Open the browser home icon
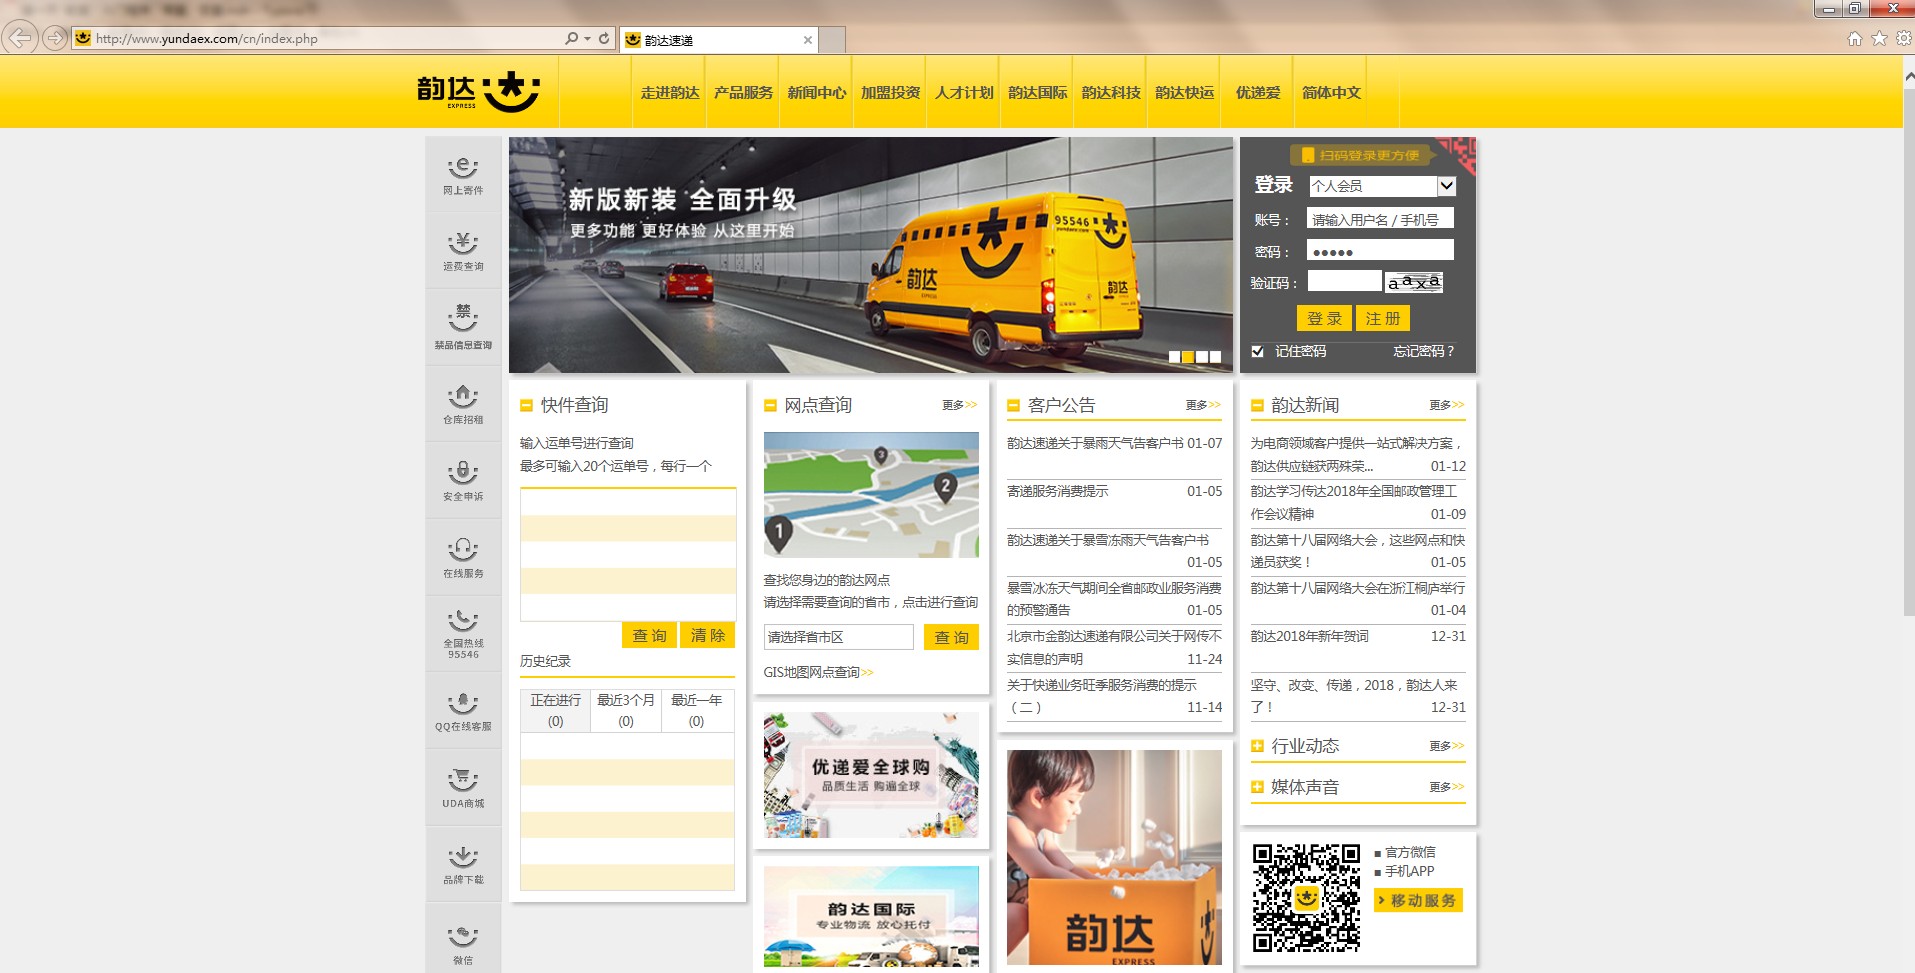The height and width of the screenshot is (973, 1915). pyautogui.click(x=1854, y=38)
